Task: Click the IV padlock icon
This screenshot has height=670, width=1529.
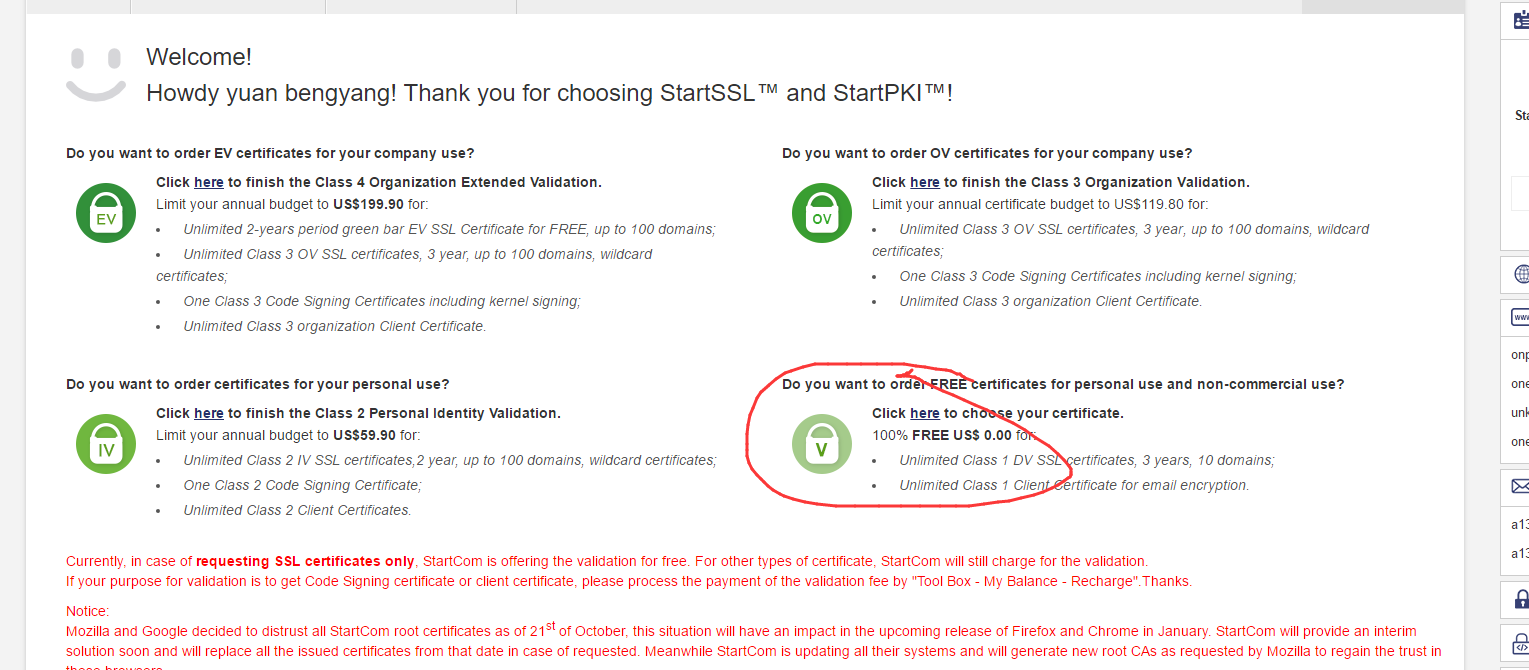Action: click(x=106, y=444)
